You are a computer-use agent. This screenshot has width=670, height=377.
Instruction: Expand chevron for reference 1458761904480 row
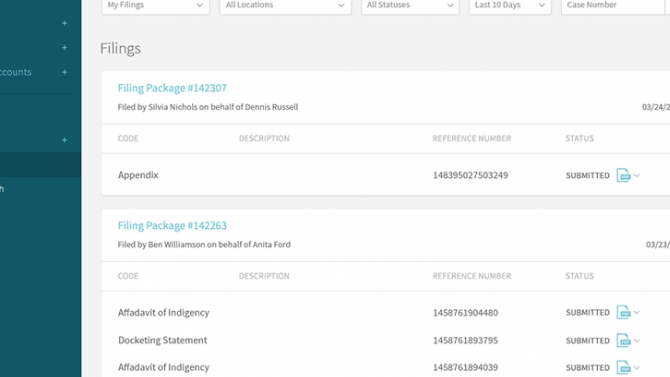tap(637, 312)
